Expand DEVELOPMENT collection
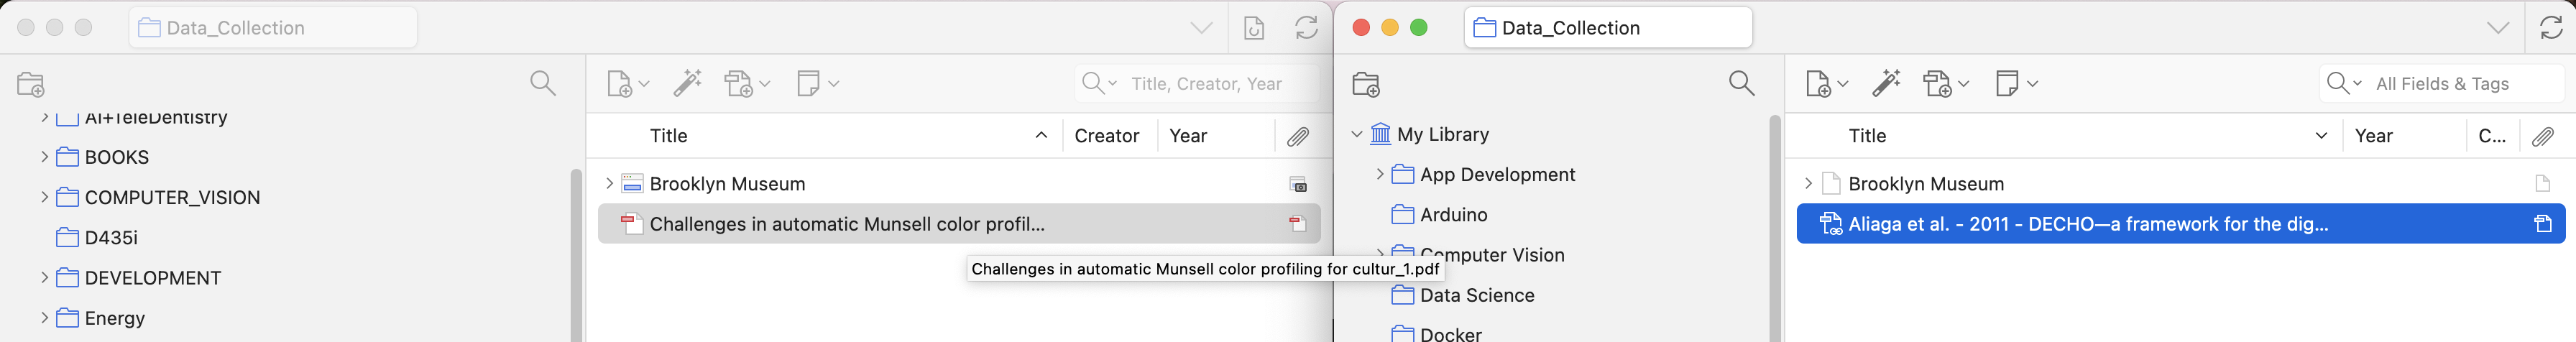The width and height of the screenshot is (2576, 342). 44,278
